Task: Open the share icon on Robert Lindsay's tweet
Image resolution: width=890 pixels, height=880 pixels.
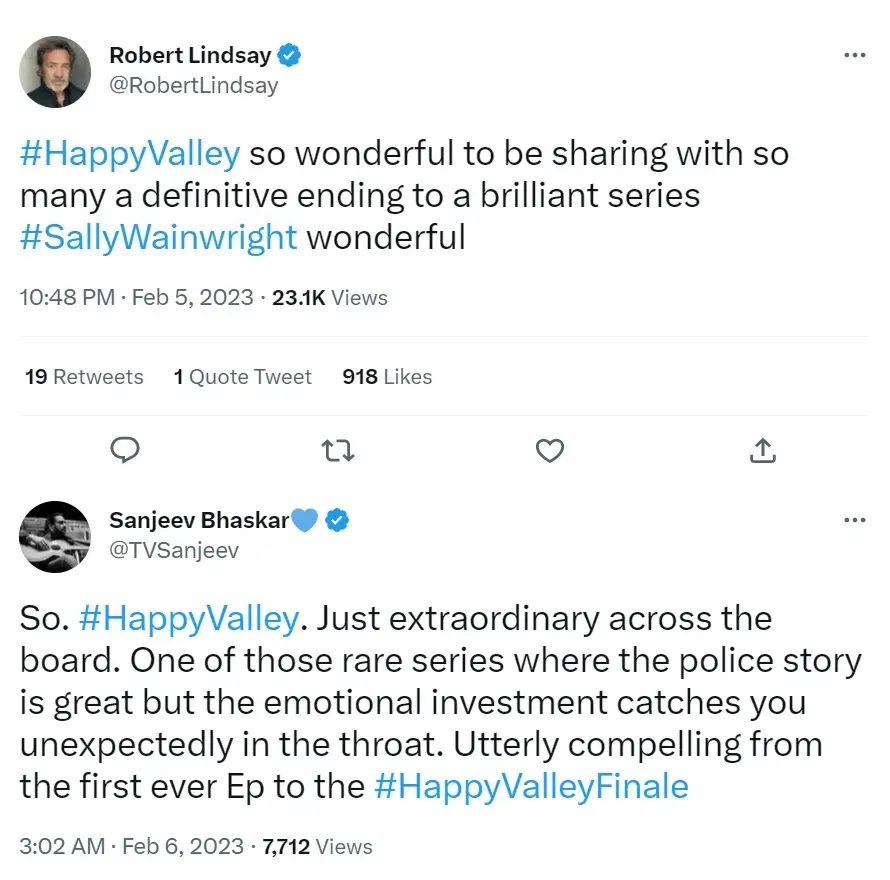Action: (x=762, y=450)
